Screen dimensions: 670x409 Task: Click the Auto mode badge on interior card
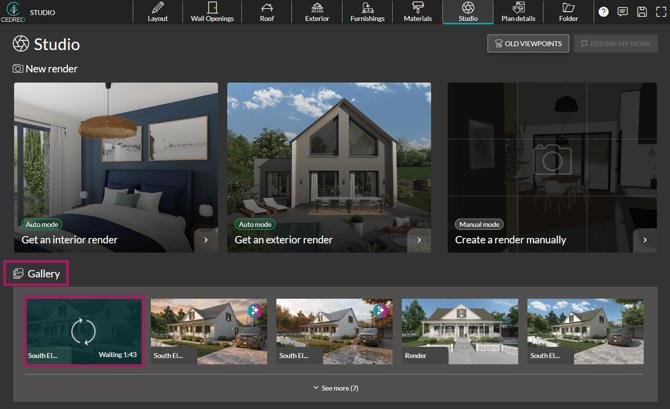[42, 224]
